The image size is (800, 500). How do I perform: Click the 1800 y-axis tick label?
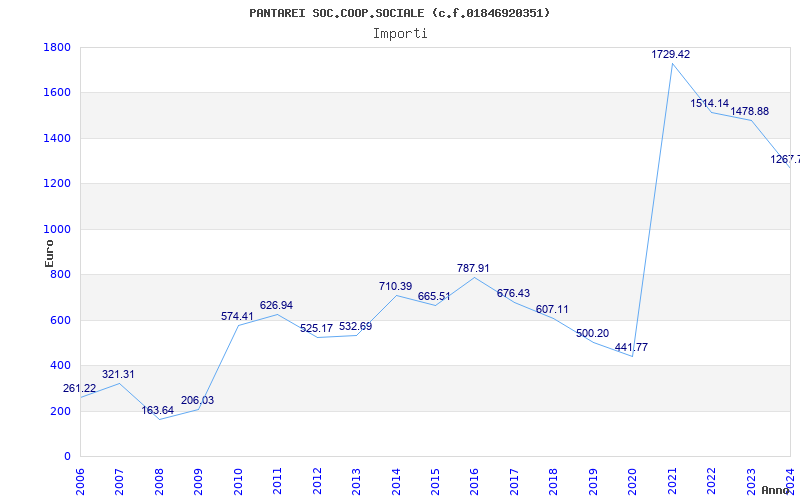pyautogui.click(x=57, y=47)
